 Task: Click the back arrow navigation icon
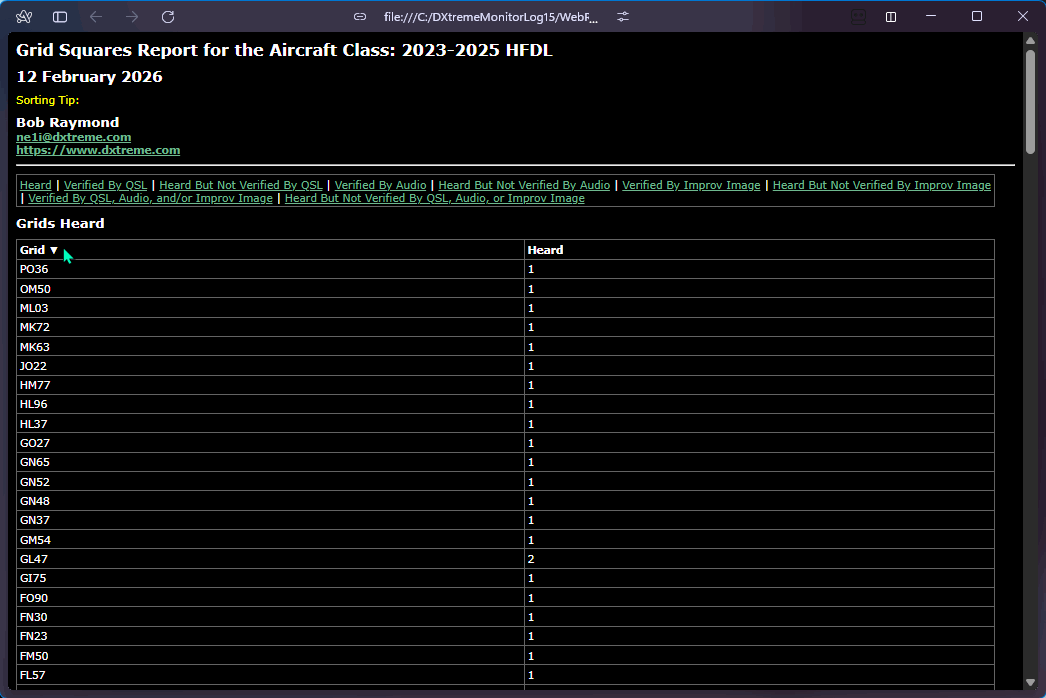tap(96, 17)
